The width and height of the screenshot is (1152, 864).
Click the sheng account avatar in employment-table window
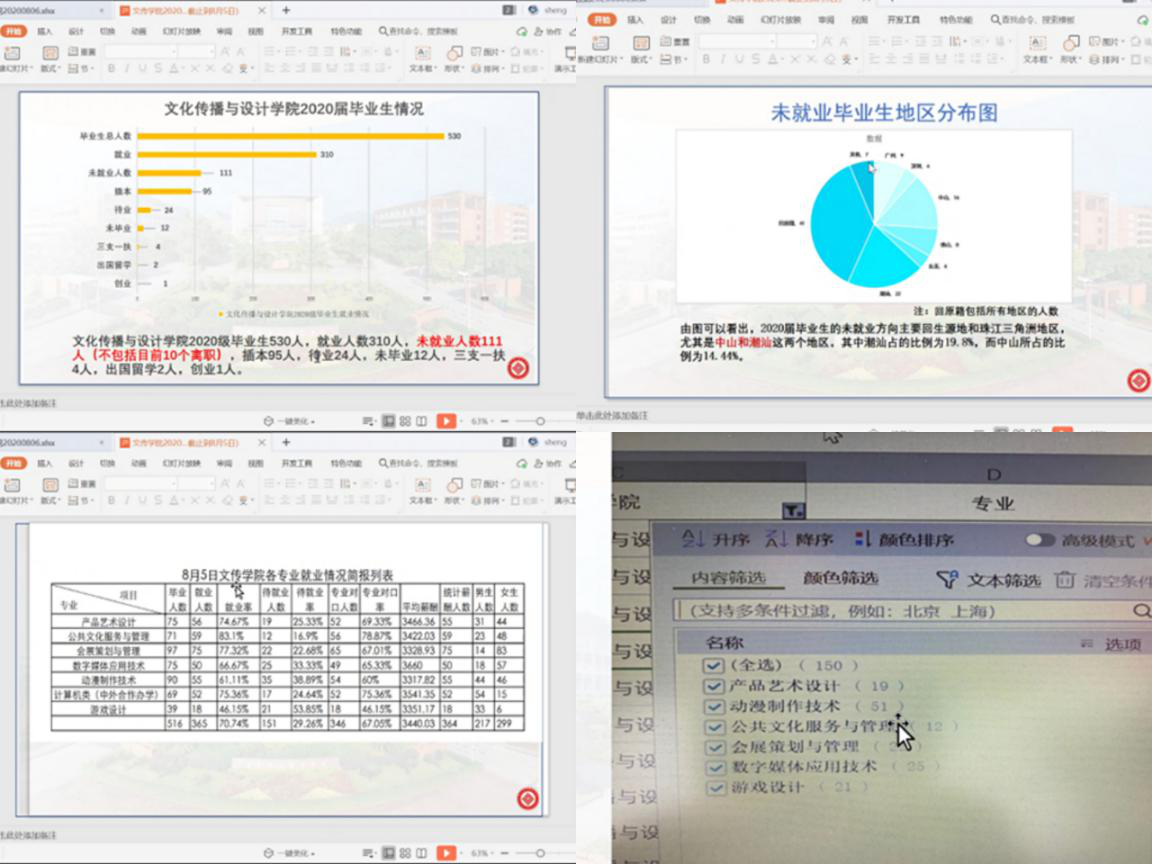[x=533, y=442]
